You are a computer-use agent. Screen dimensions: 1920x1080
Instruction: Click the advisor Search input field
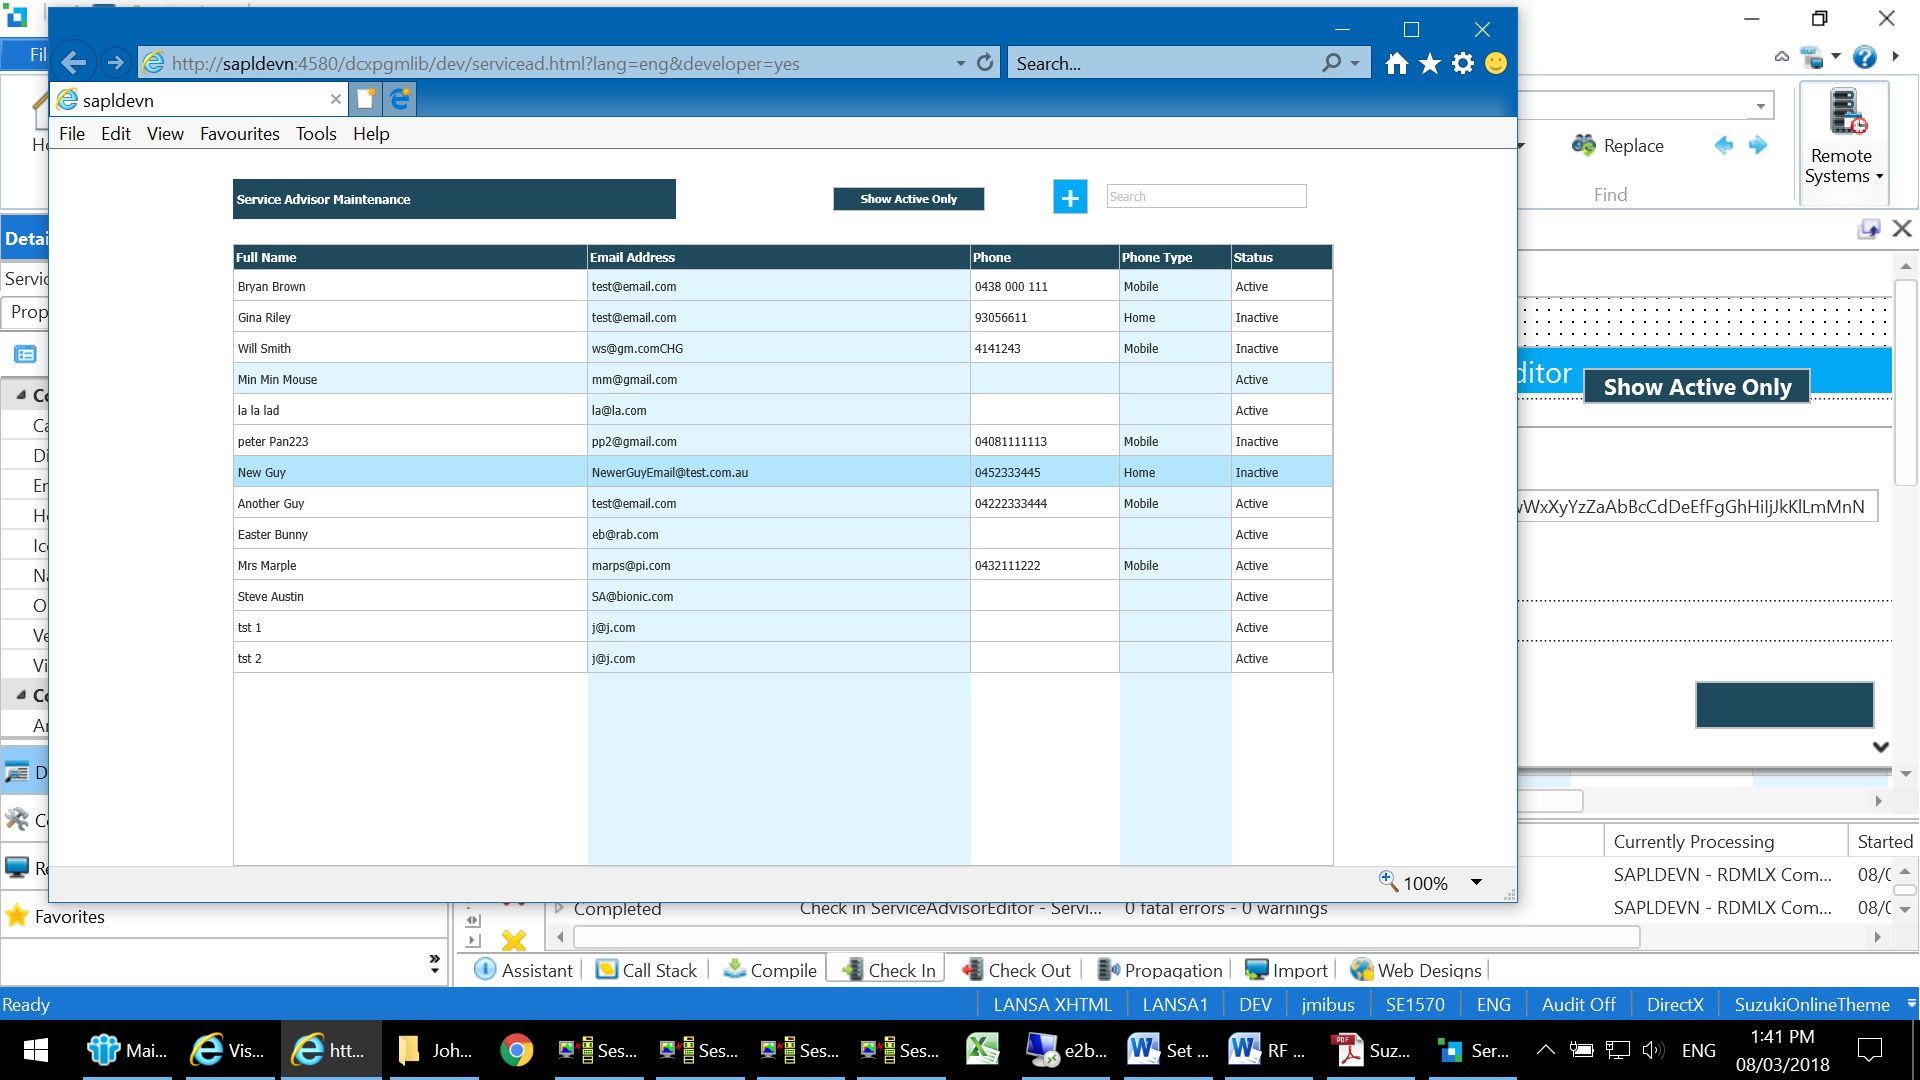(x=1206, y=197)
